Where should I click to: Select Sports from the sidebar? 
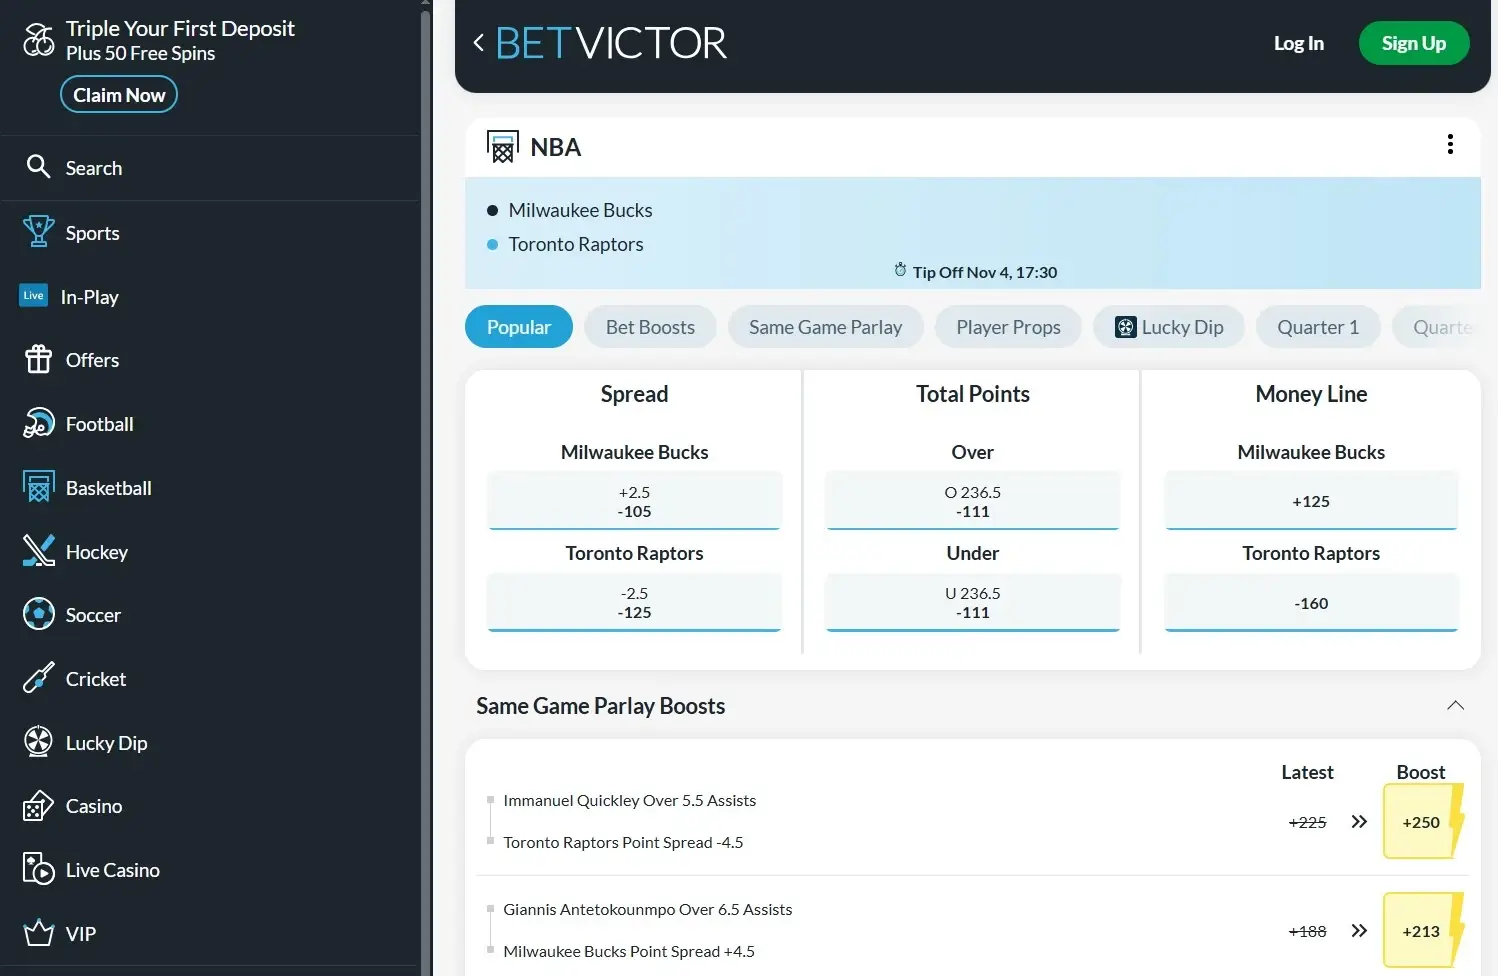(x=92, y=232)
